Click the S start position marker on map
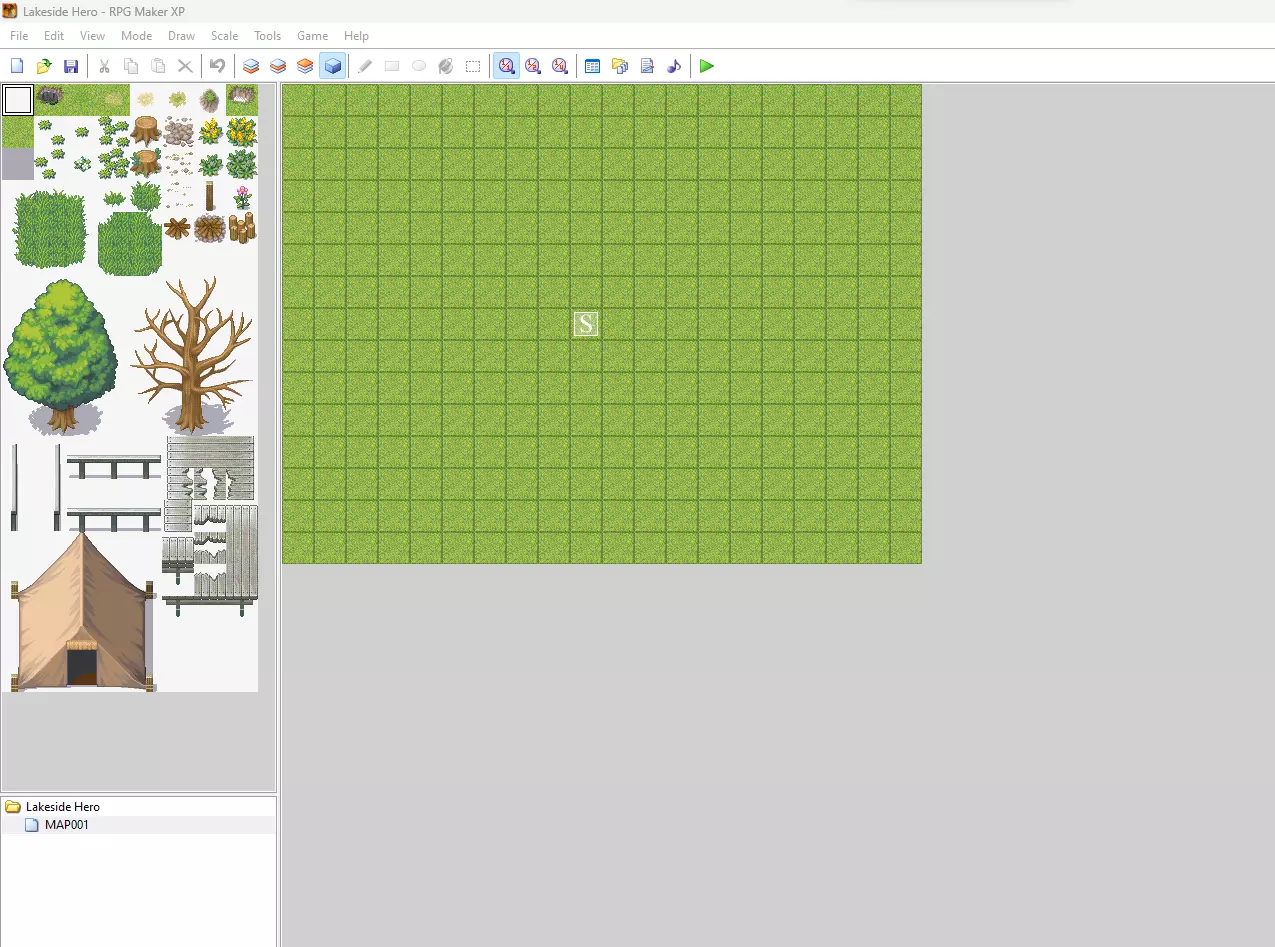The height and width of the screenshot is (947, 1275). (x=586, y=324)
